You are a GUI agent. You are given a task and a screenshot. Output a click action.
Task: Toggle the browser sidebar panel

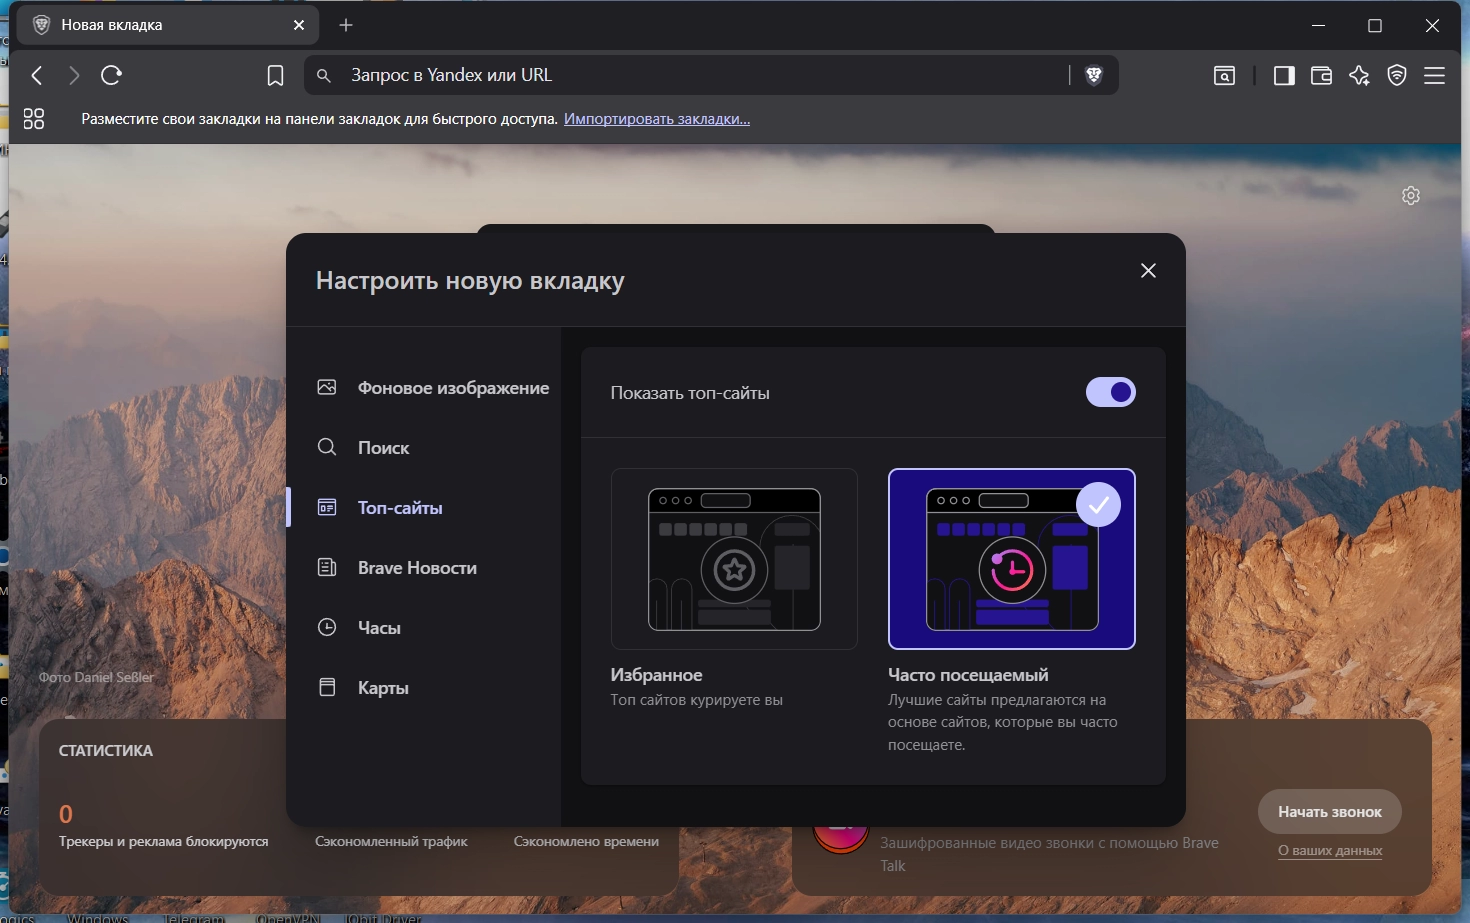[x=1284, y=75]
